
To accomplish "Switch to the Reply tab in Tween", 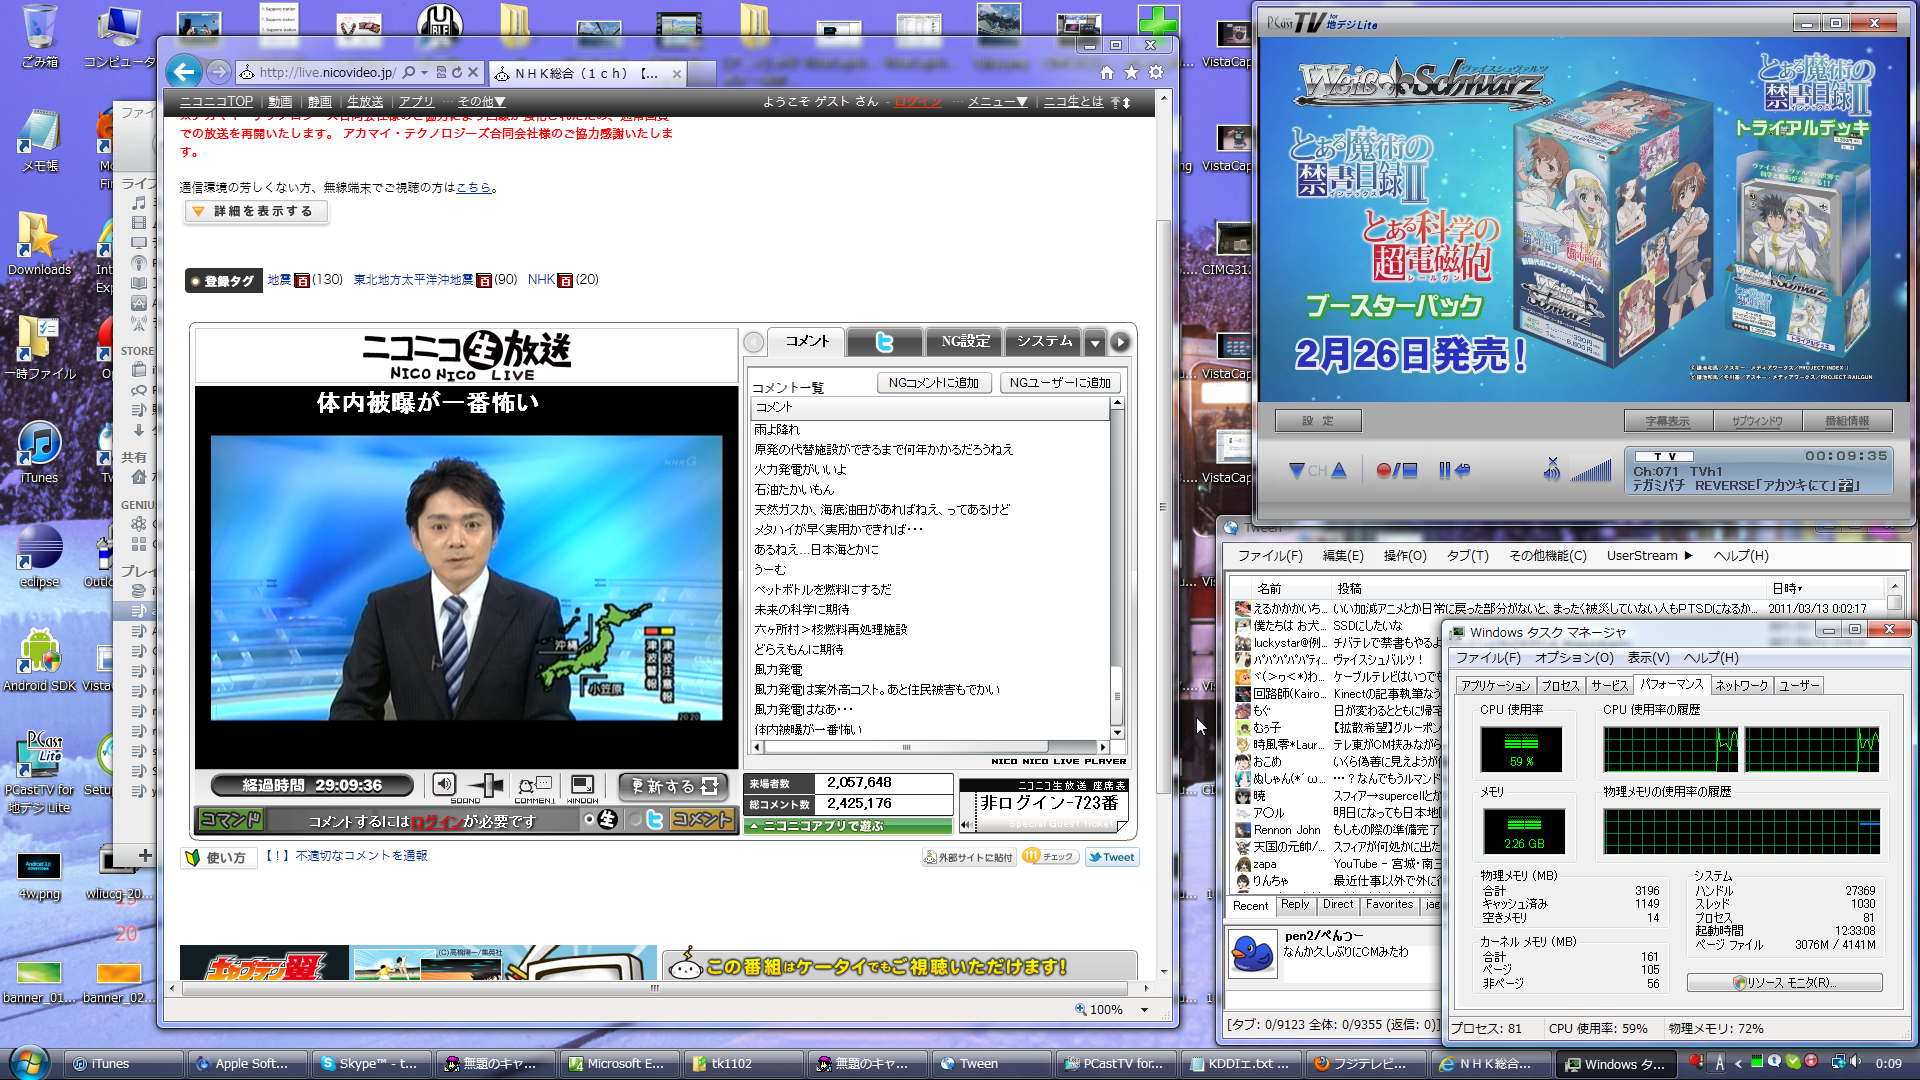I will coord(1295,905).
